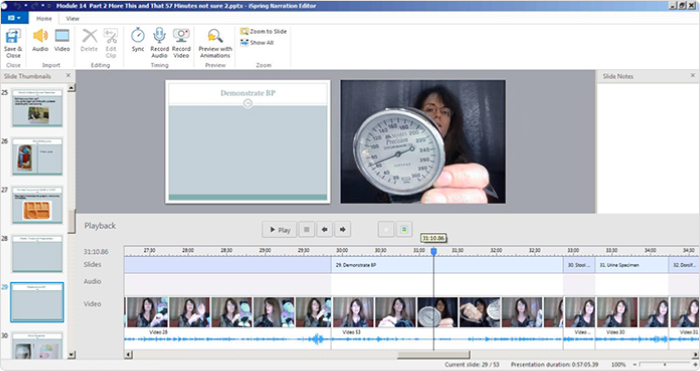Image resolution: width=700 pixels, height=371 pixels.
Task: Close the Slide Notes panel
Action: point(693,75)
